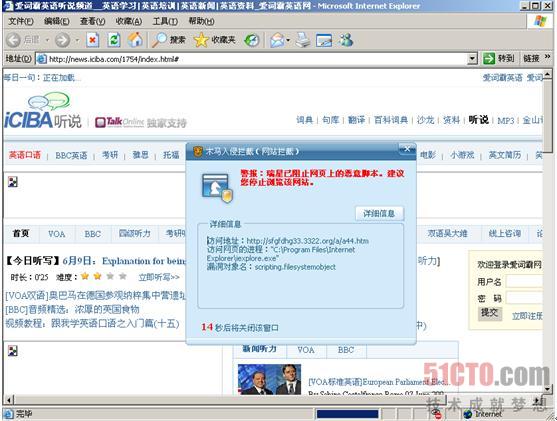Open the 工具(T) menu
Viewport: 557px width, 421px height.
pyautogui.click(x=165, y=21)
